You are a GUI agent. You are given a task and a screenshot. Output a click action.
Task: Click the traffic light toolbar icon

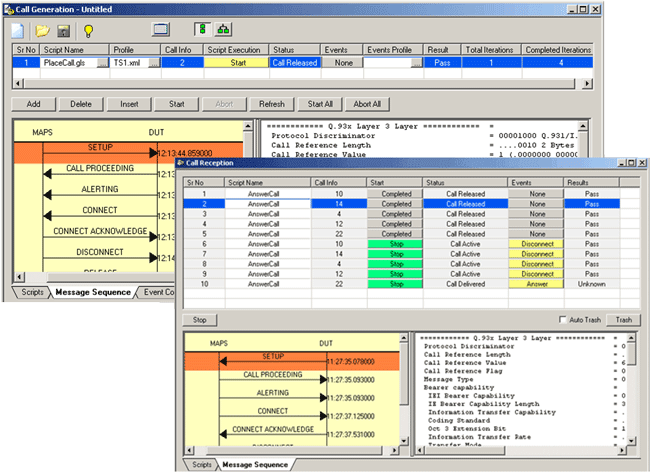[202, 29]
